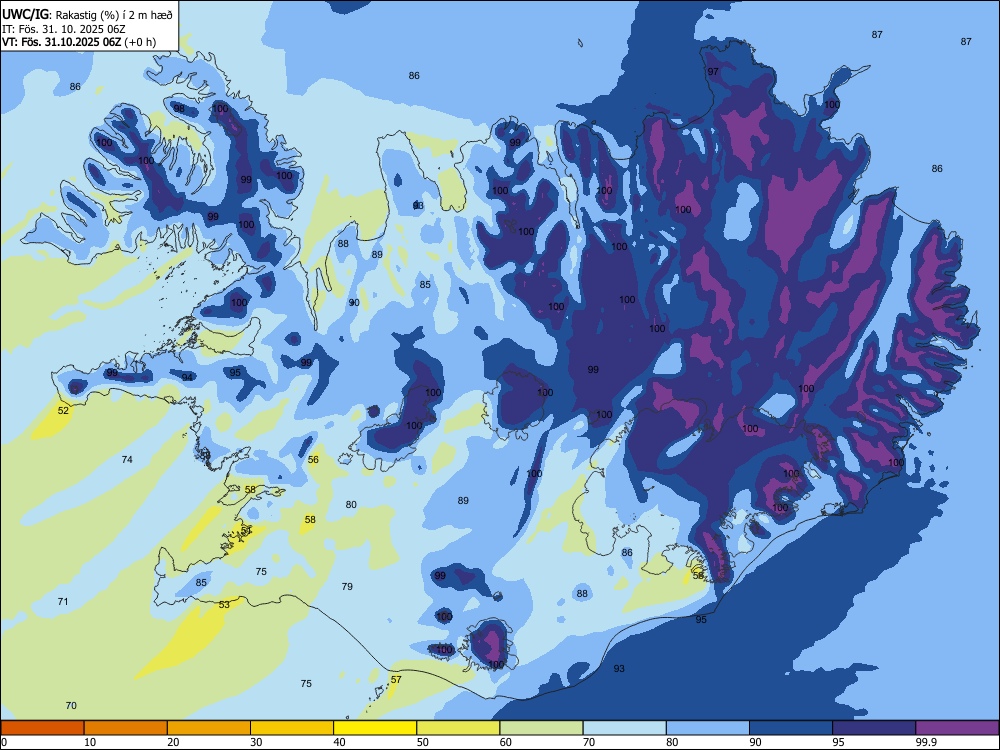Click the 'VT: Fös. 31.10.2025 06Z (+0 h)' line

[x=78, y=41]
